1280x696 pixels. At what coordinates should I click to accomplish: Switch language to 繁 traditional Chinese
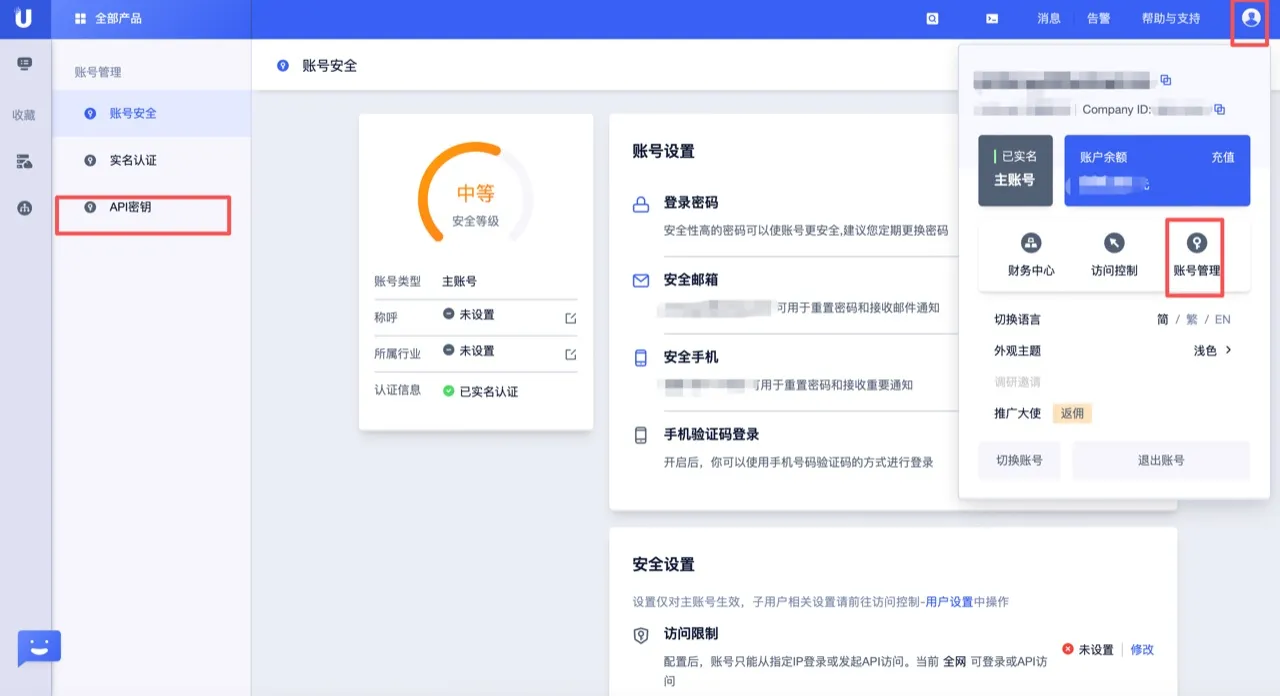point(1192,320)
